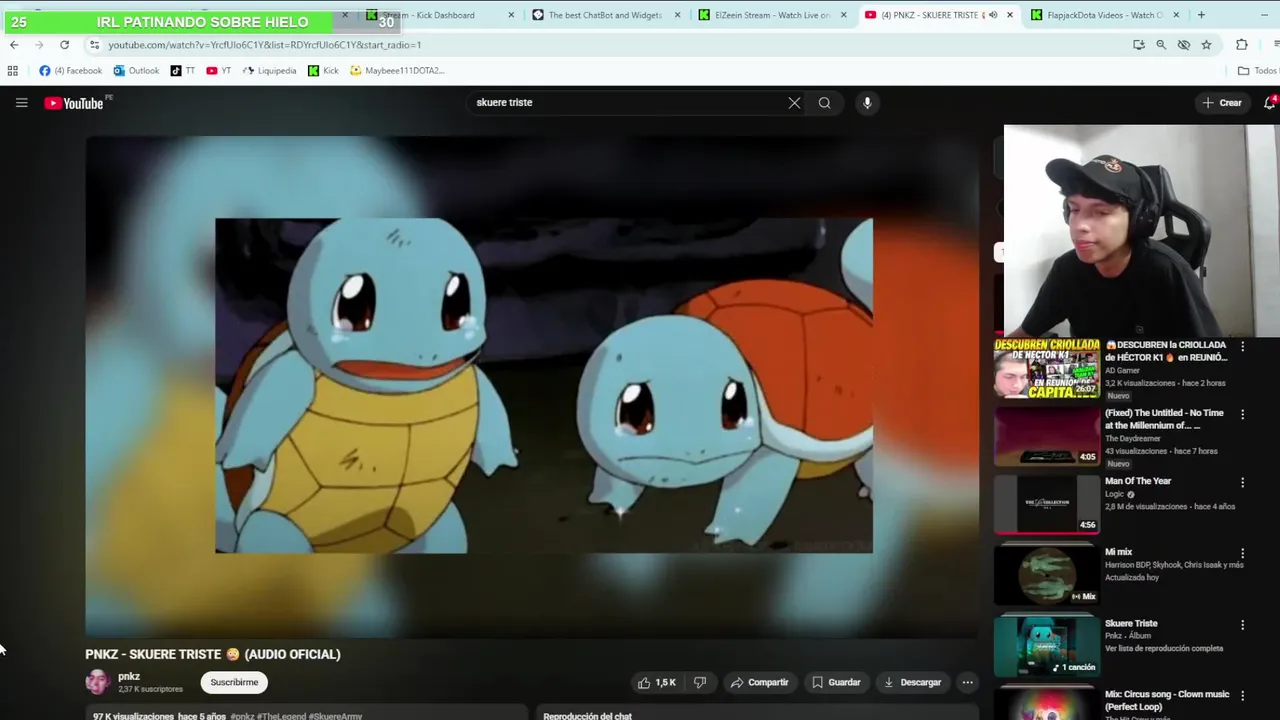
Task: Open the YouTube hamburger guide menu
Action: point(21,102)
